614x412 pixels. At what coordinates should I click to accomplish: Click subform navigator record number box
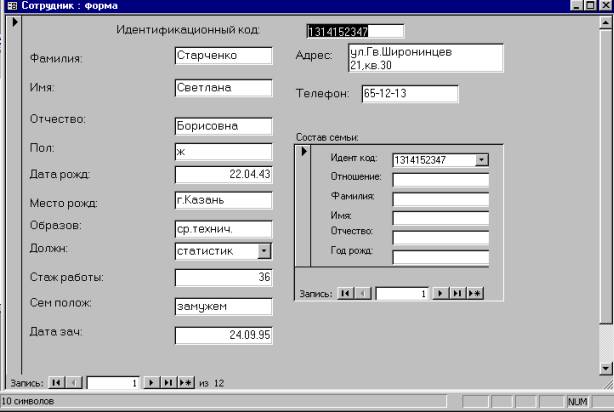[x=402, y=293]
